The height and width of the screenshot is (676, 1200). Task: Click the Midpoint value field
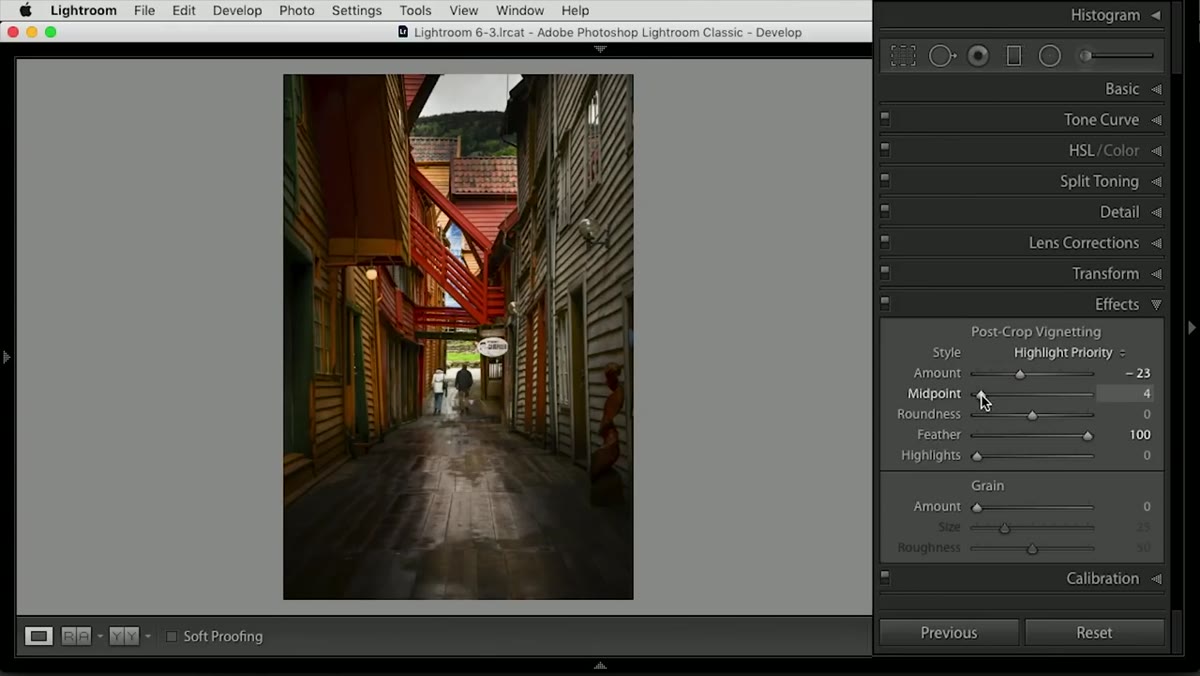click(1125, 394)
